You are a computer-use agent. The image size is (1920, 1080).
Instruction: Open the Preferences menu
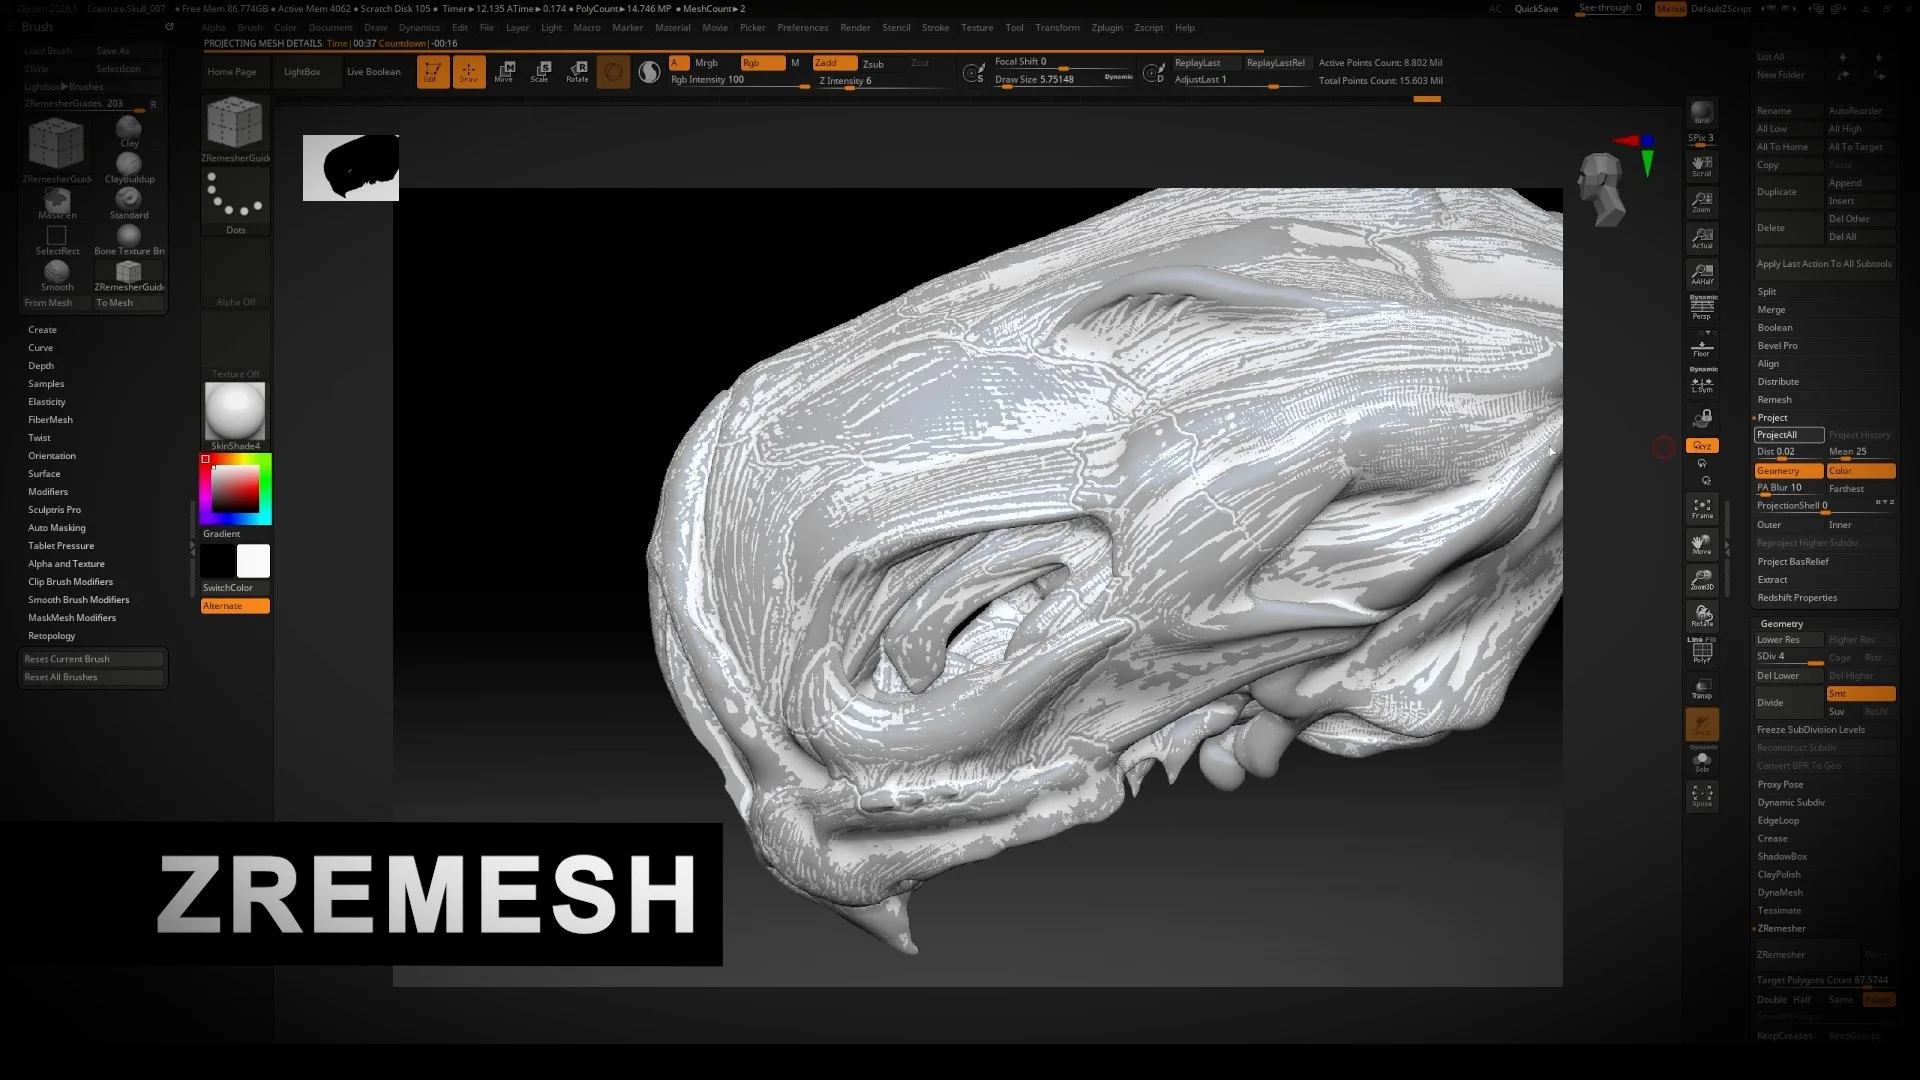803,27
